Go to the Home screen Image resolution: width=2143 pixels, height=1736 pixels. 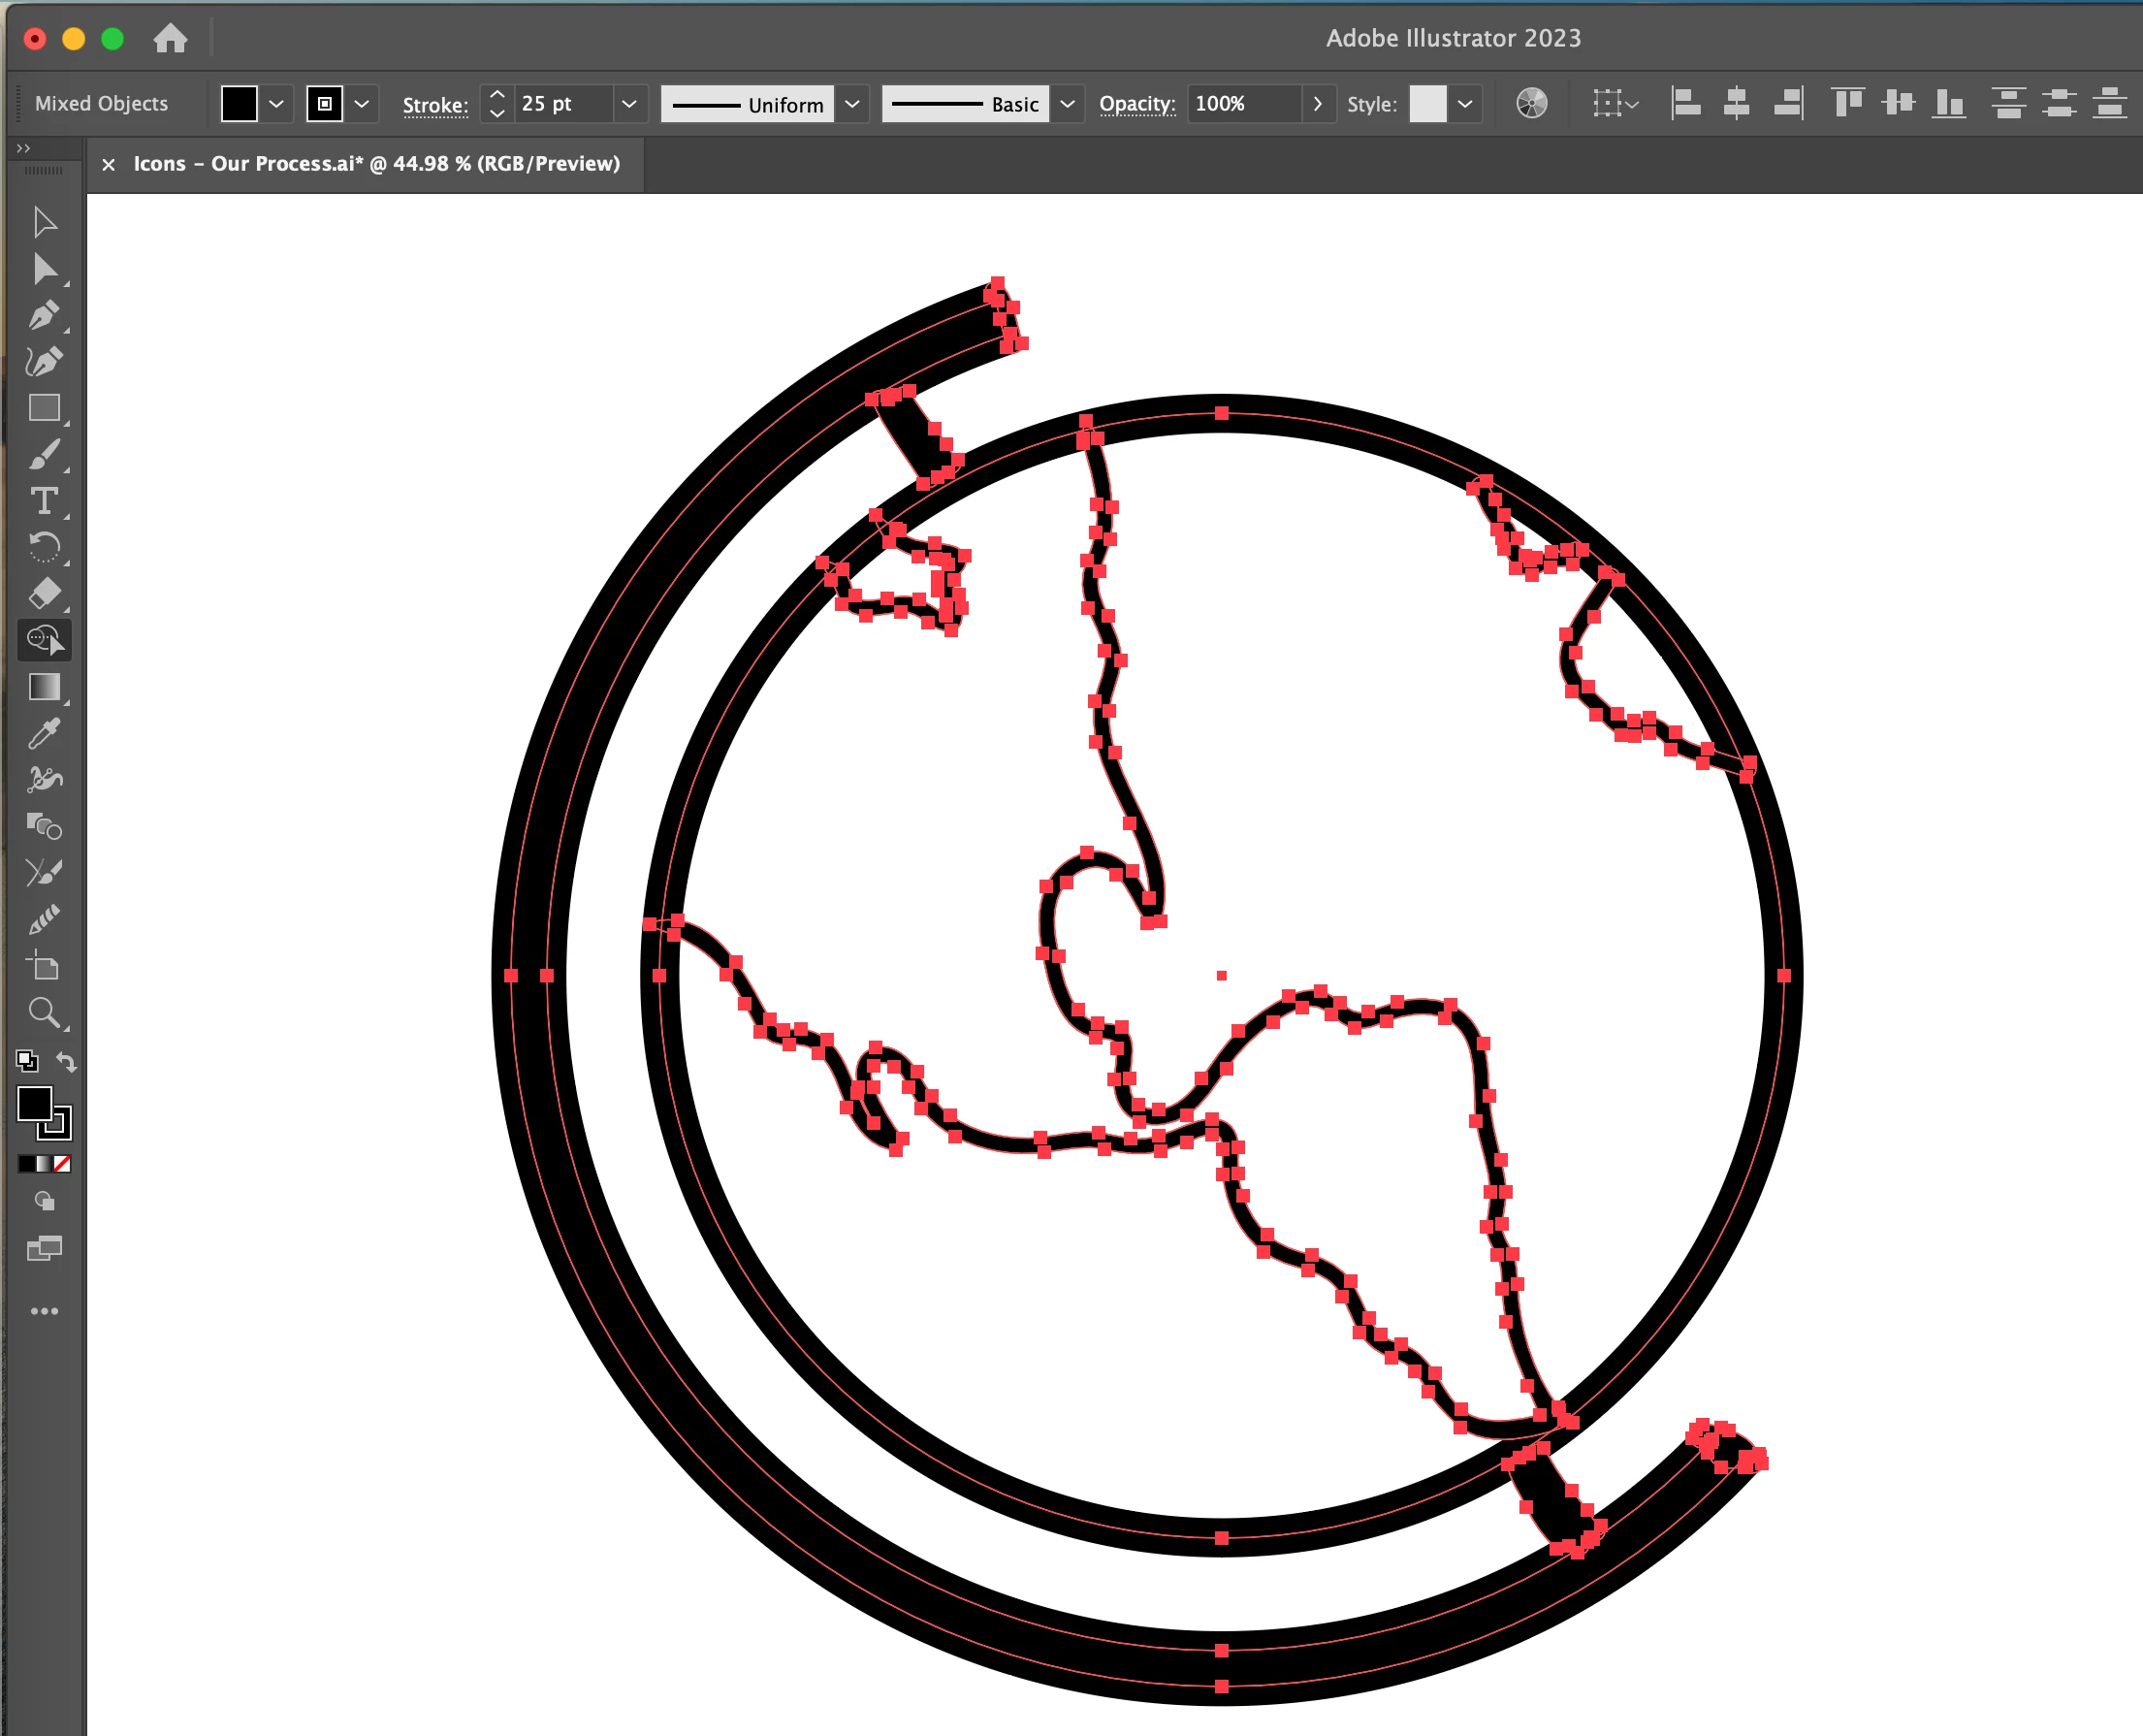(x=170, y=38)
